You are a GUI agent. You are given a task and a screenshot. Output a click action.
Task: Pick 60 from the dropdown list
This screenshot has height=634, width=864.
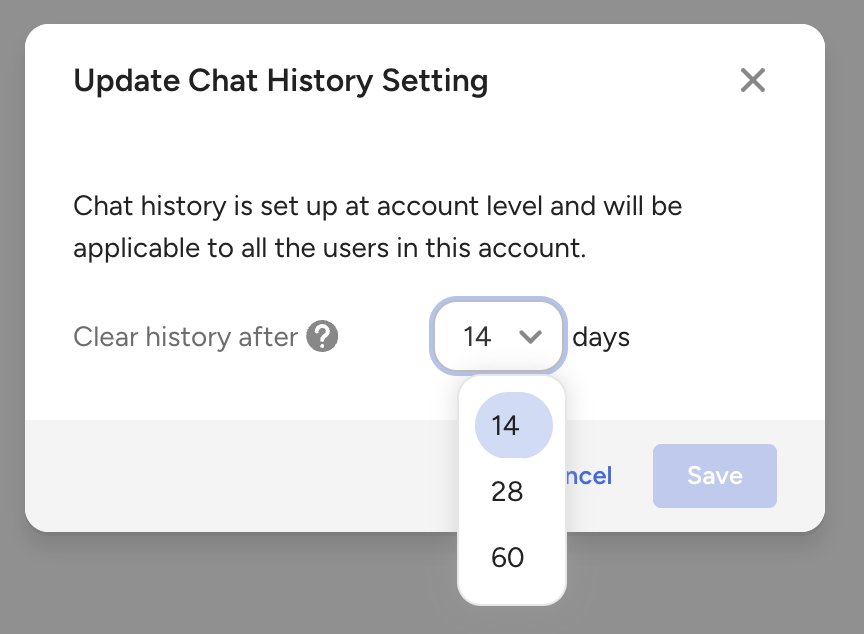tap(507, 557)
